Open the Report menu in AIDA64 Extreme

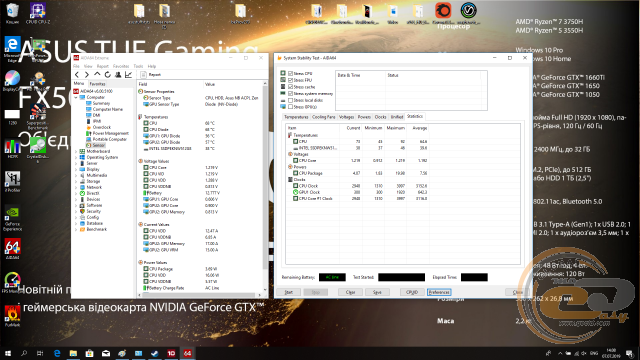coord(102,66)
